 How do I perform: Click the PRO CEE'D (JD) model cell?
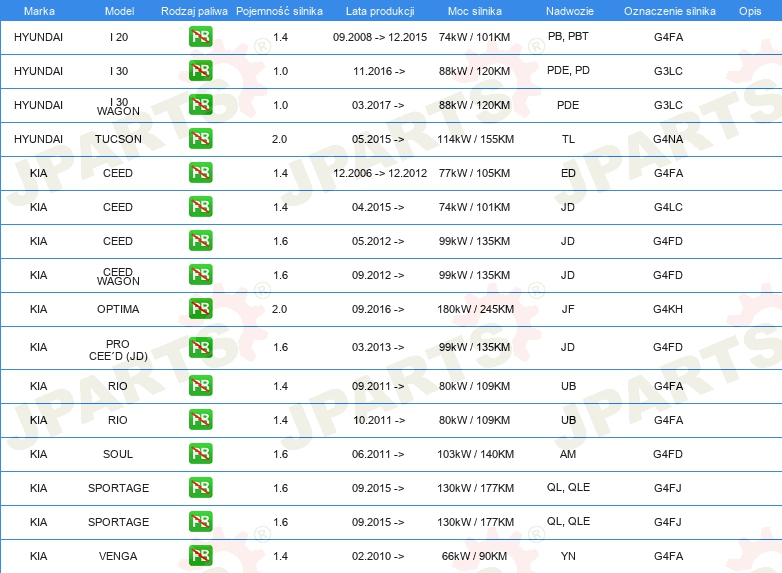pyautogui.click(x=118, y=350)
